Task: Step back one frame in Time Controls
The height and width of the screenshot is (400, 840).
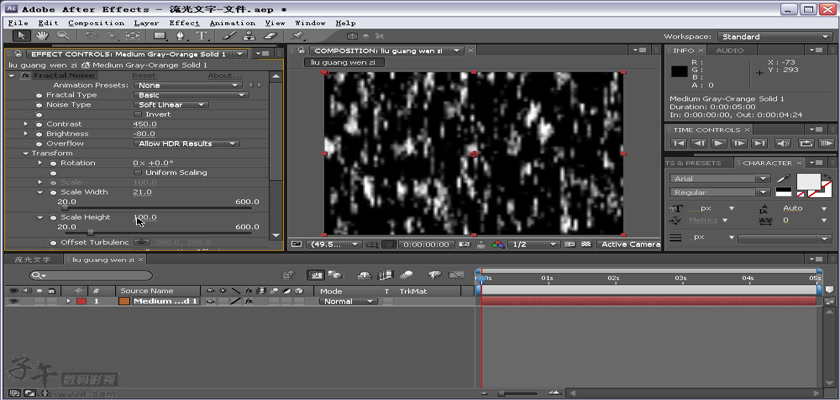Action: click(699, 143)
